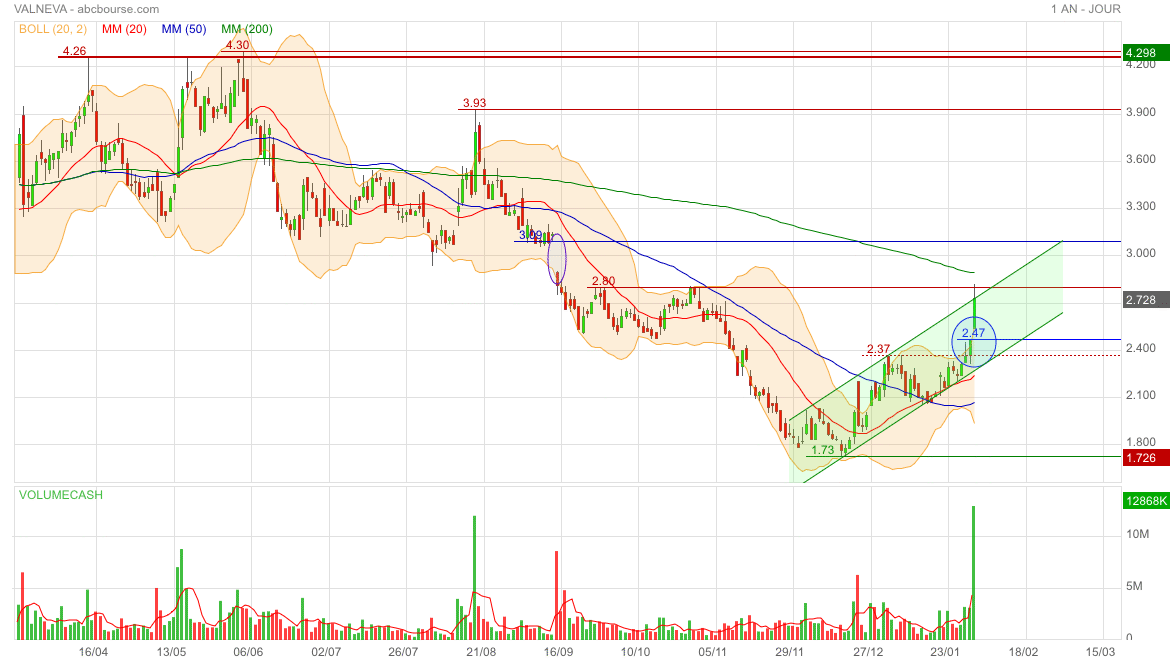The height and width of the screenshot is (662, 1170).
Task: Click the 16/04 date axis label
Action: pos(93,652)
